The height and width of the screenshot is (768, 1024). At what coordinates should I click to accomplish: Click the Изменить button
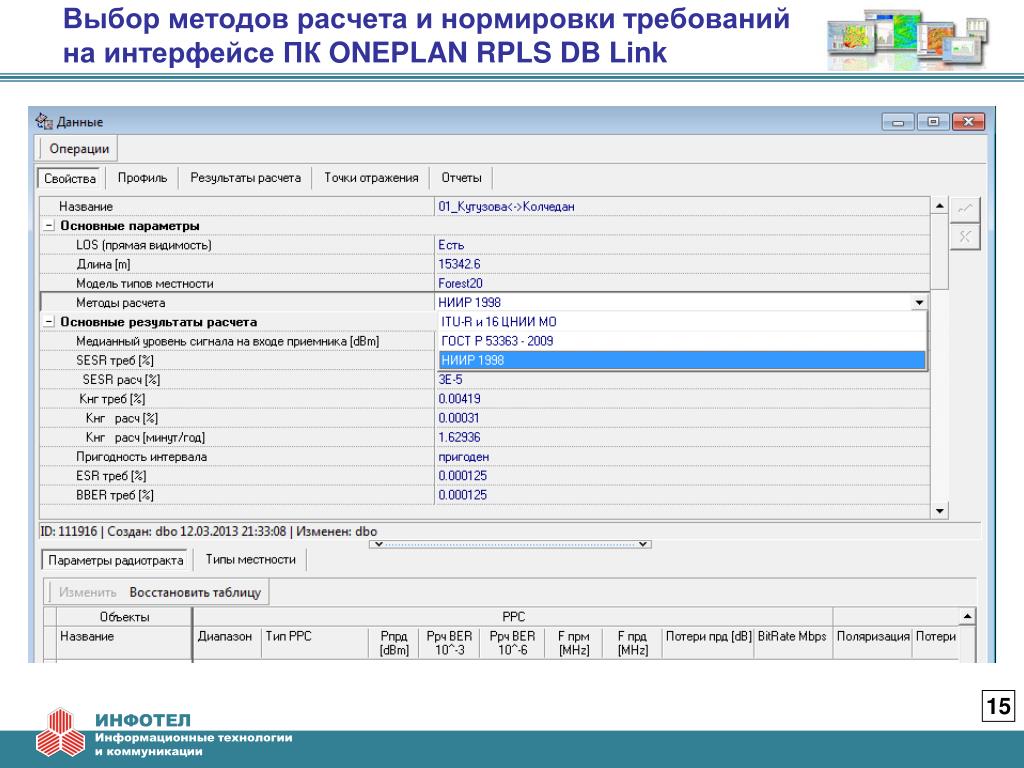pyautogui.click(x=88, y=593)
